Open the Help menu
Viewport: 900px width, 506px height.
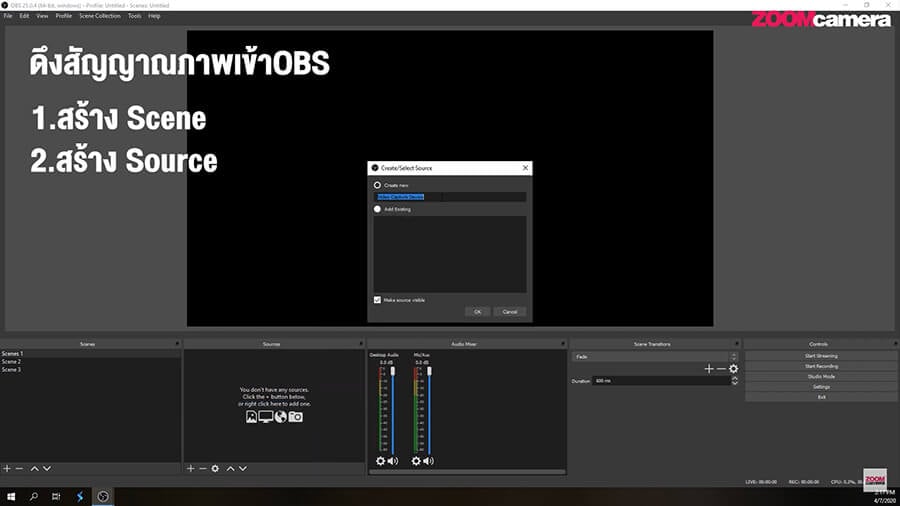click(x=154, y=16)
